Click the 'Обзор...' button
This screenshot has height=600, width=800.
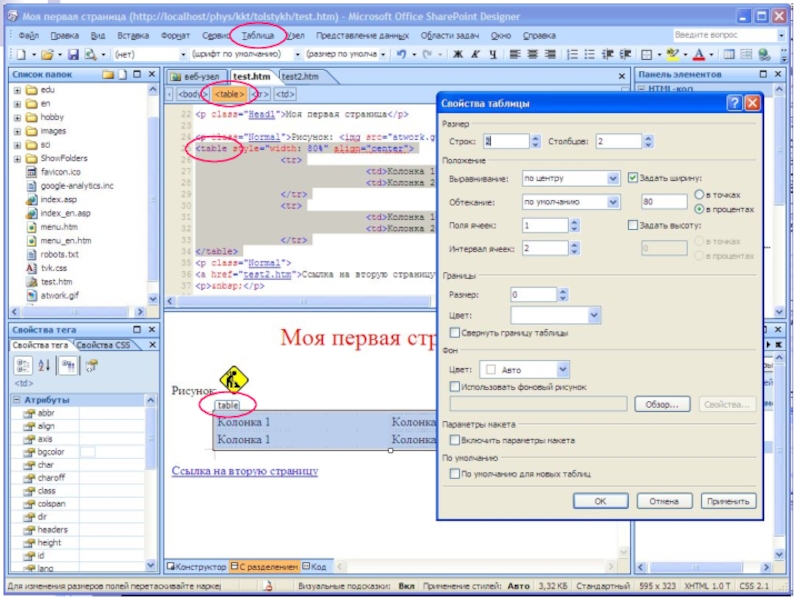[x=662, y=404]
